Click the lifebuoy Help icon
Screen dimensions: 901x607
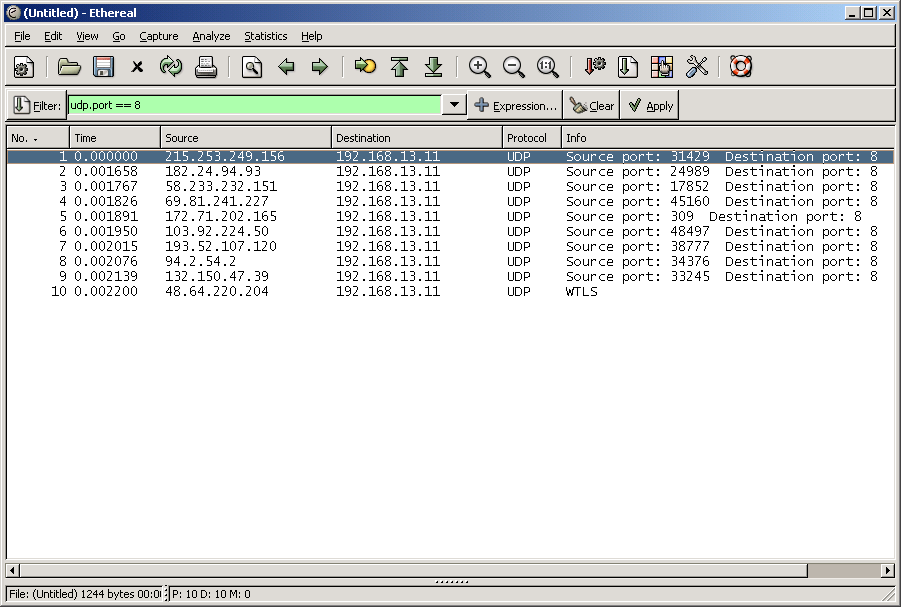coord(741,67)
